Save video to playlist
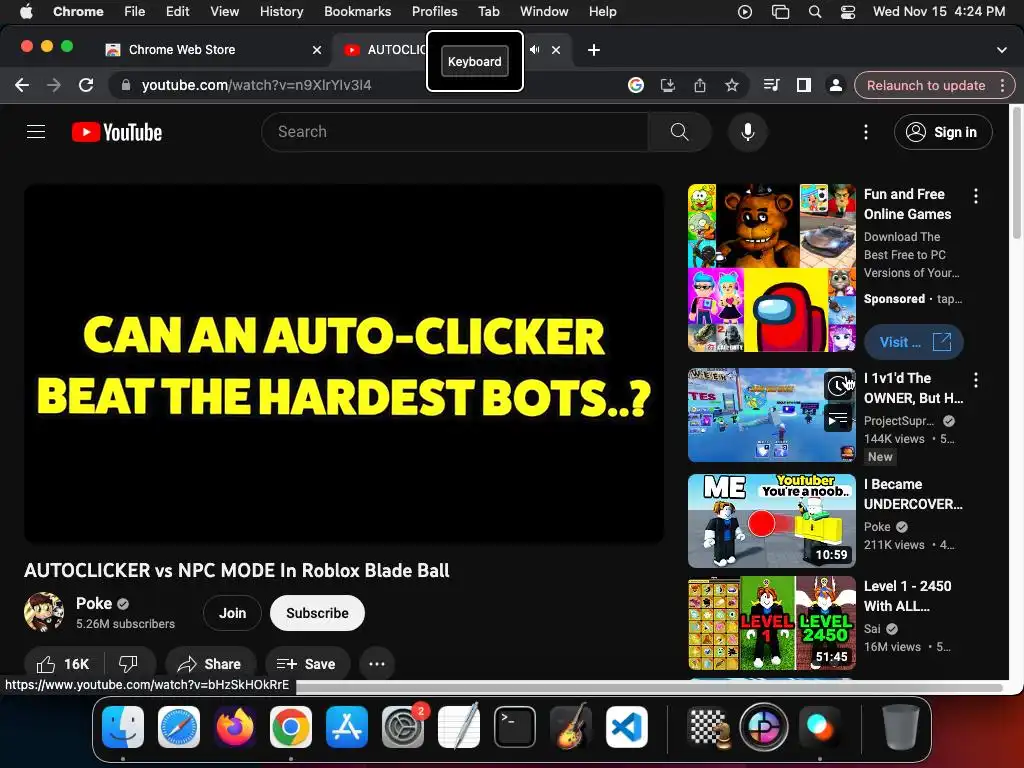The width and height of the screenshot is (1024, 768). (307, 664)
